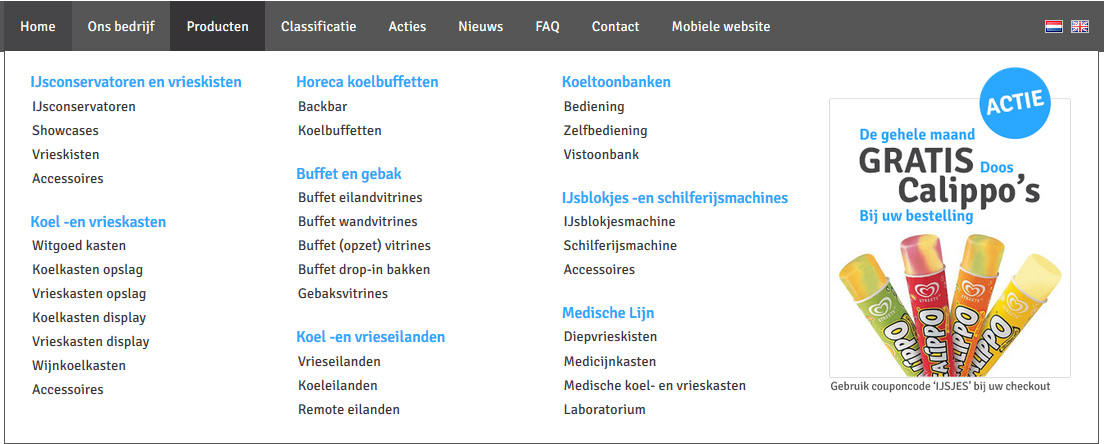This screenshot has height=444, width=1104.
Task: Switch language to English flag
Action: click(1079, 26)
